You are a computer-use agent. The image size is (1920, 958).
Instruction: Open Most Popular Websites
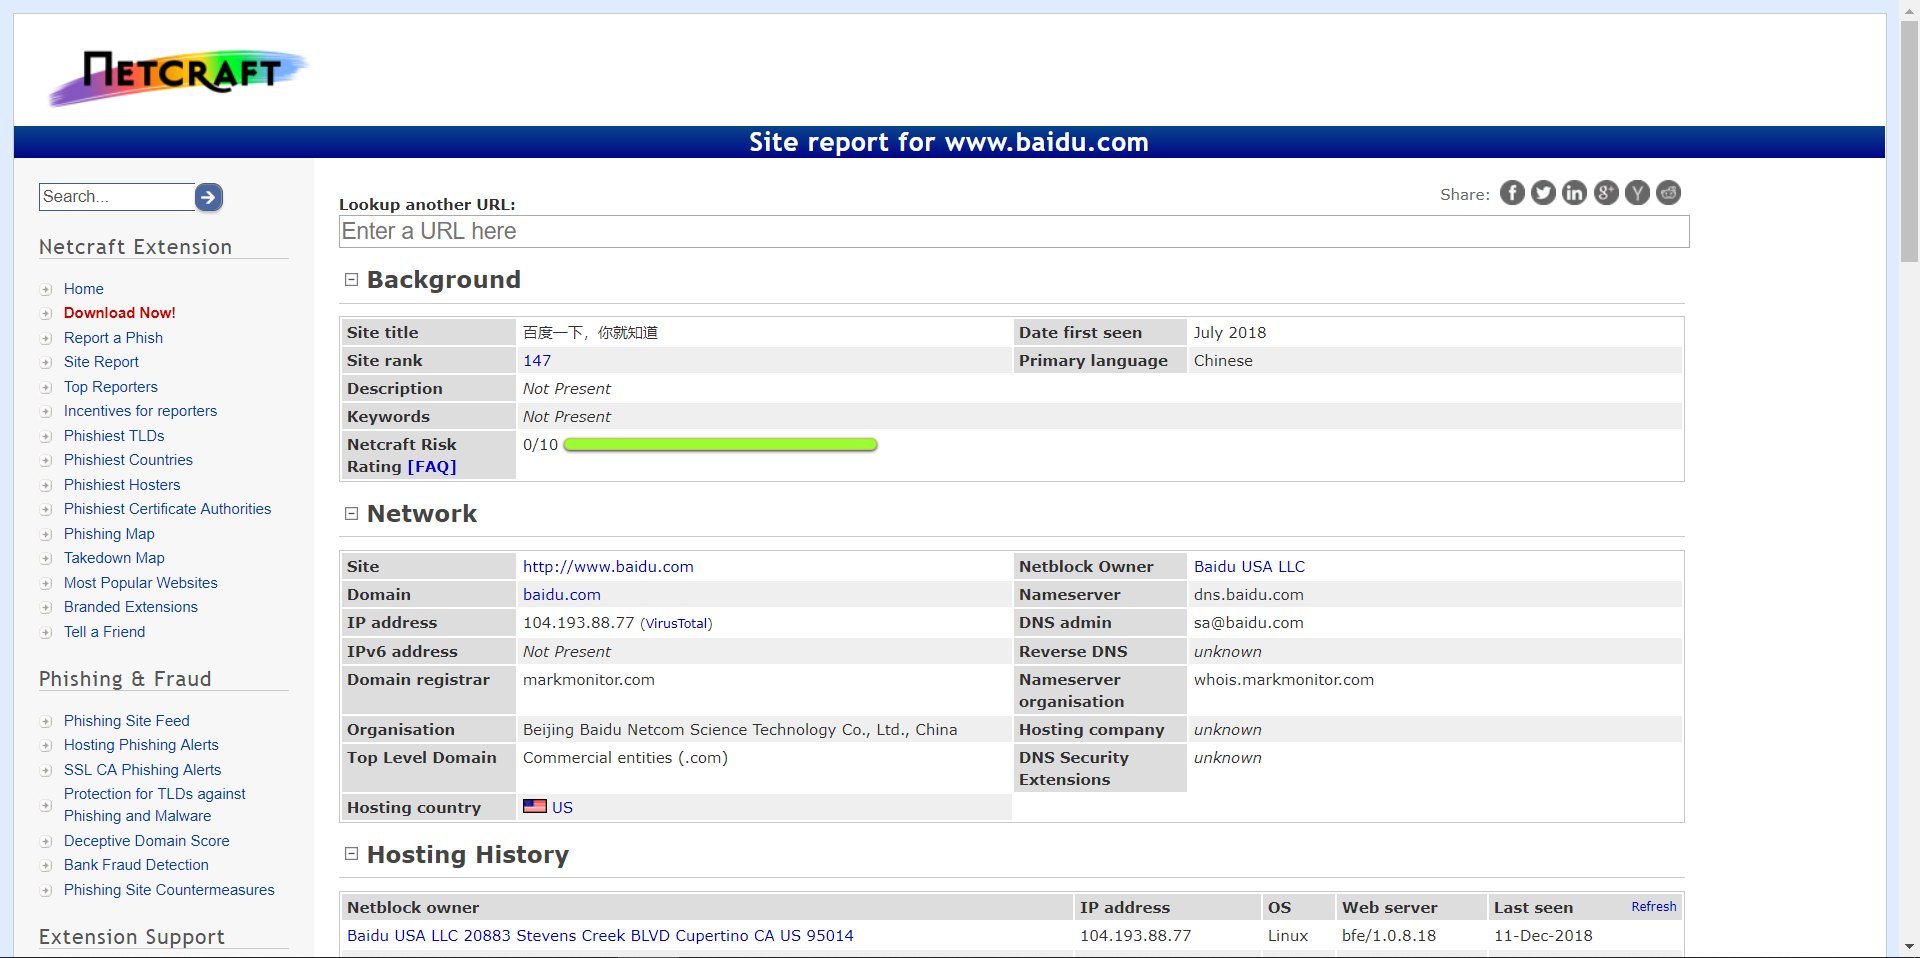[140, 583]
